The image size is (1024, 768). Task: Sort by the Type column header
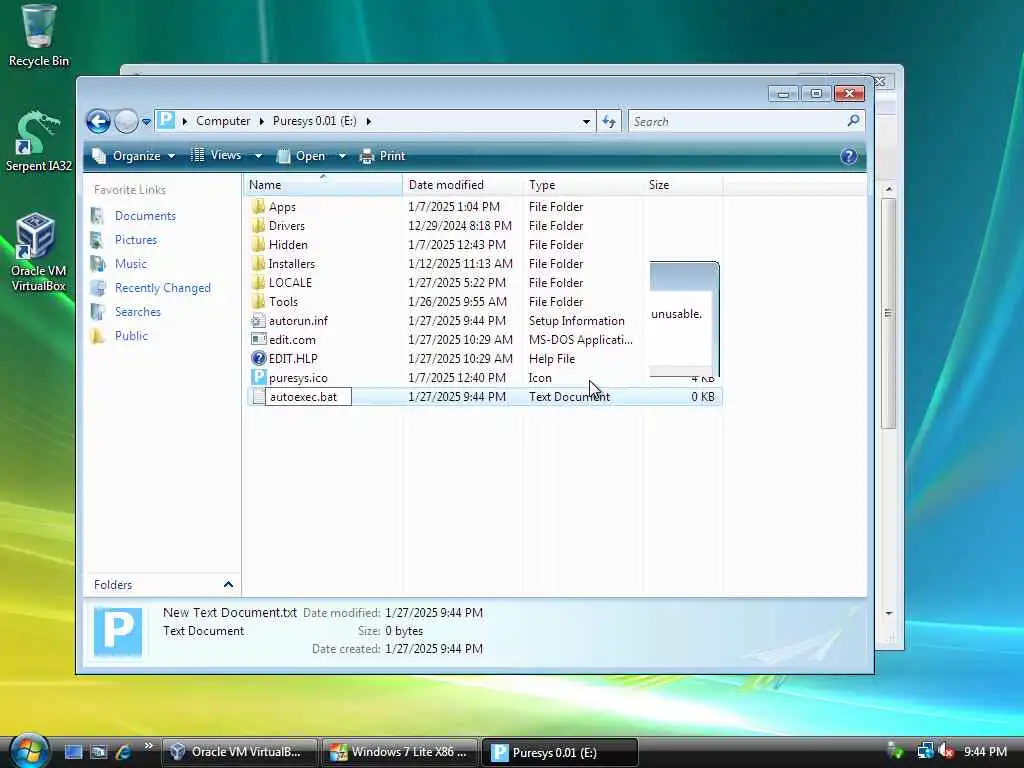[x=583, y=185]
